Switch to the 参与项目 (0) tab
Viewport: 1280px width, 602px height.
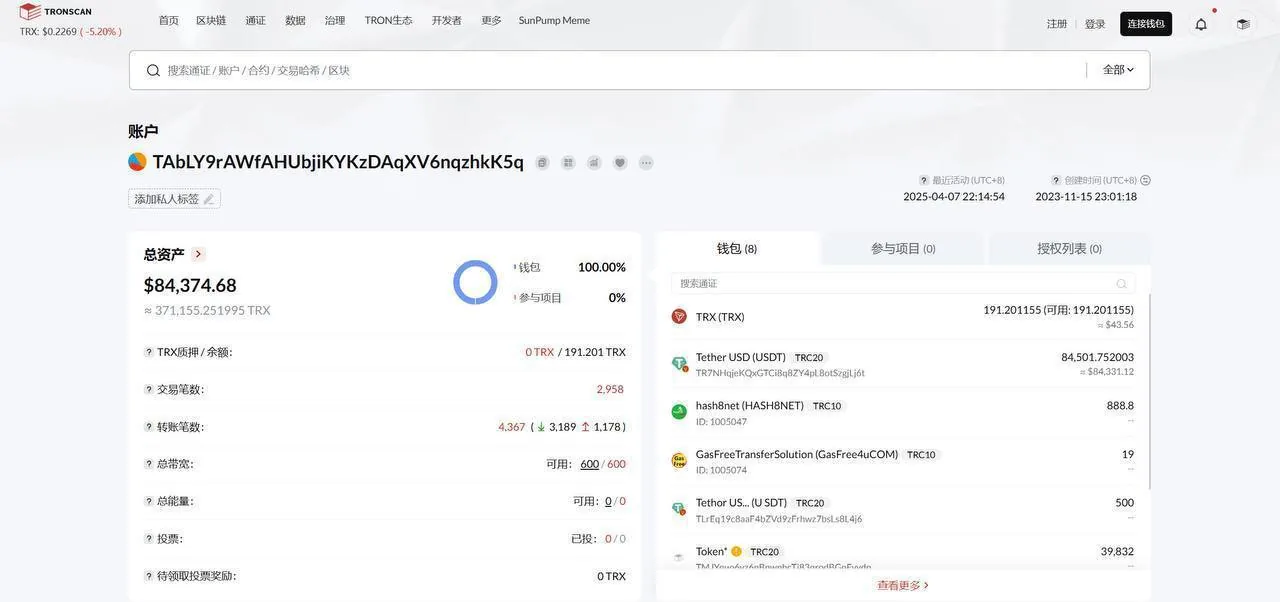tap(903, 248)
